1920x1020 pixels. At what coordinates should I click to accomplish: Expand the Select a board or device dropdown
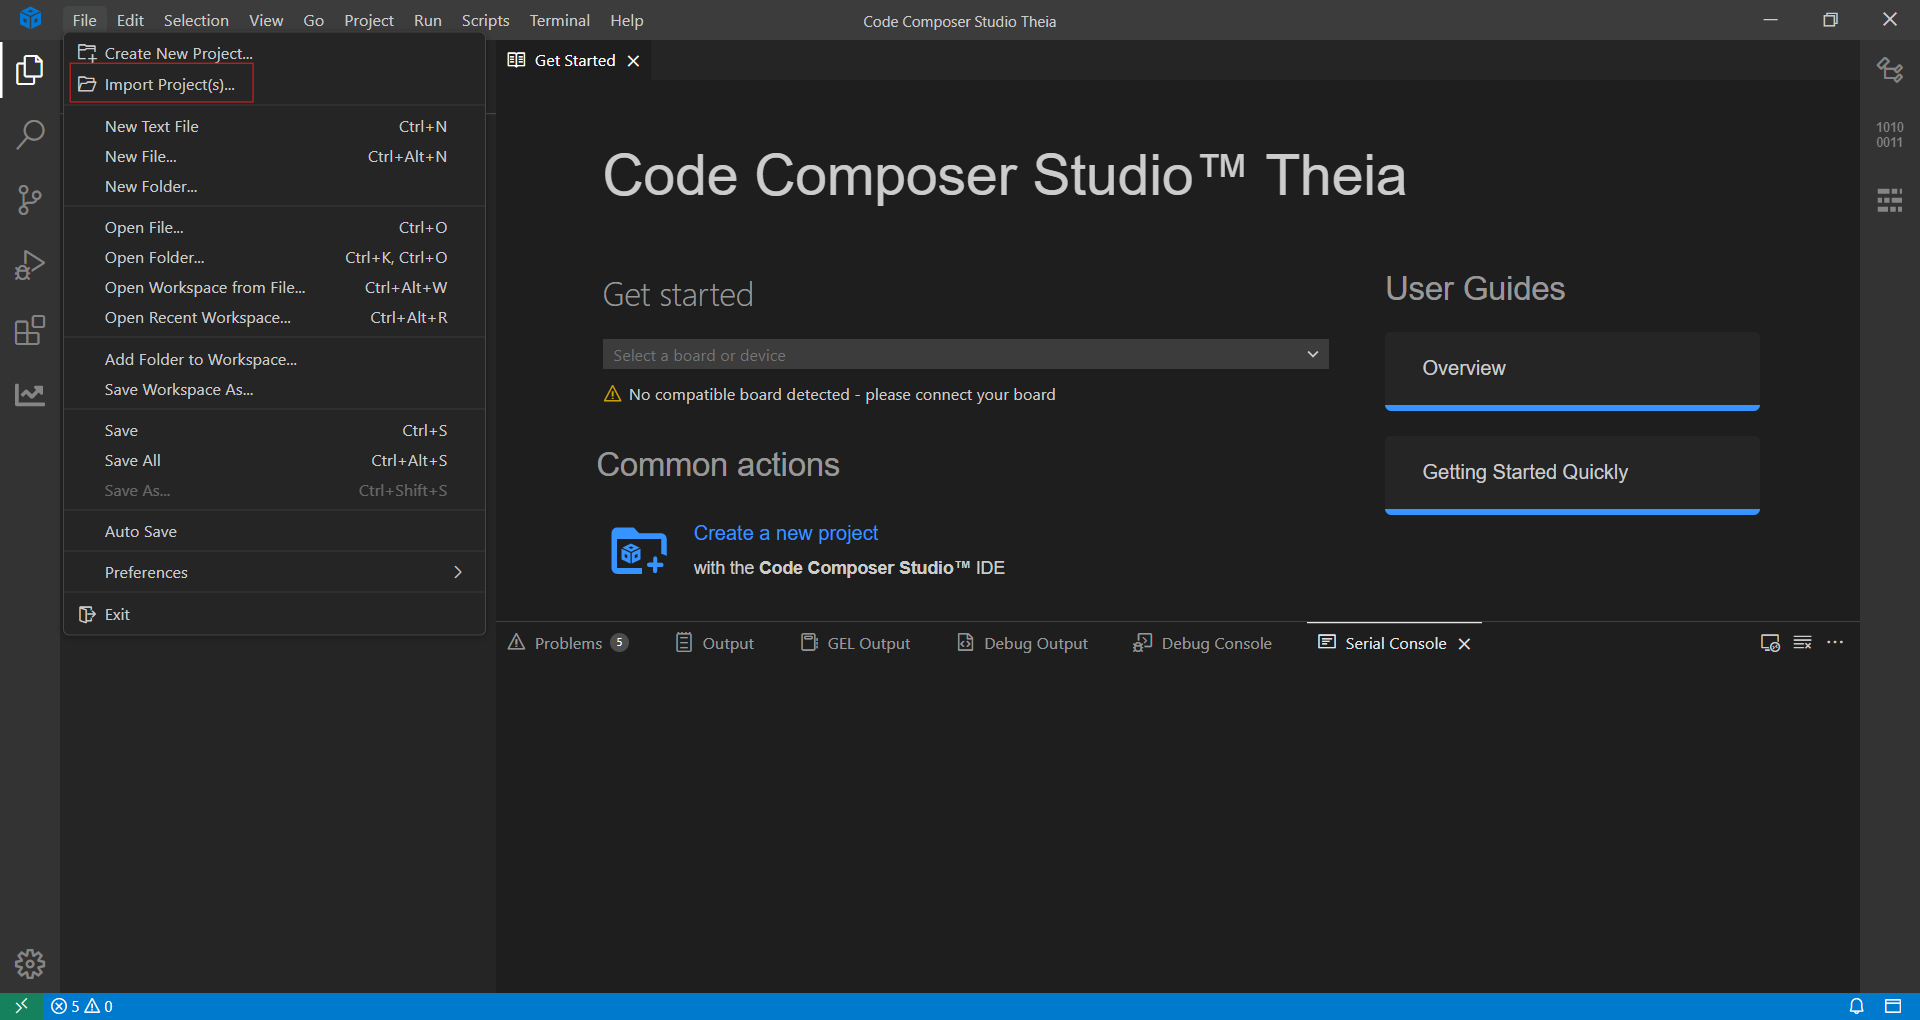pyautogui.click(x=965, y=355)
